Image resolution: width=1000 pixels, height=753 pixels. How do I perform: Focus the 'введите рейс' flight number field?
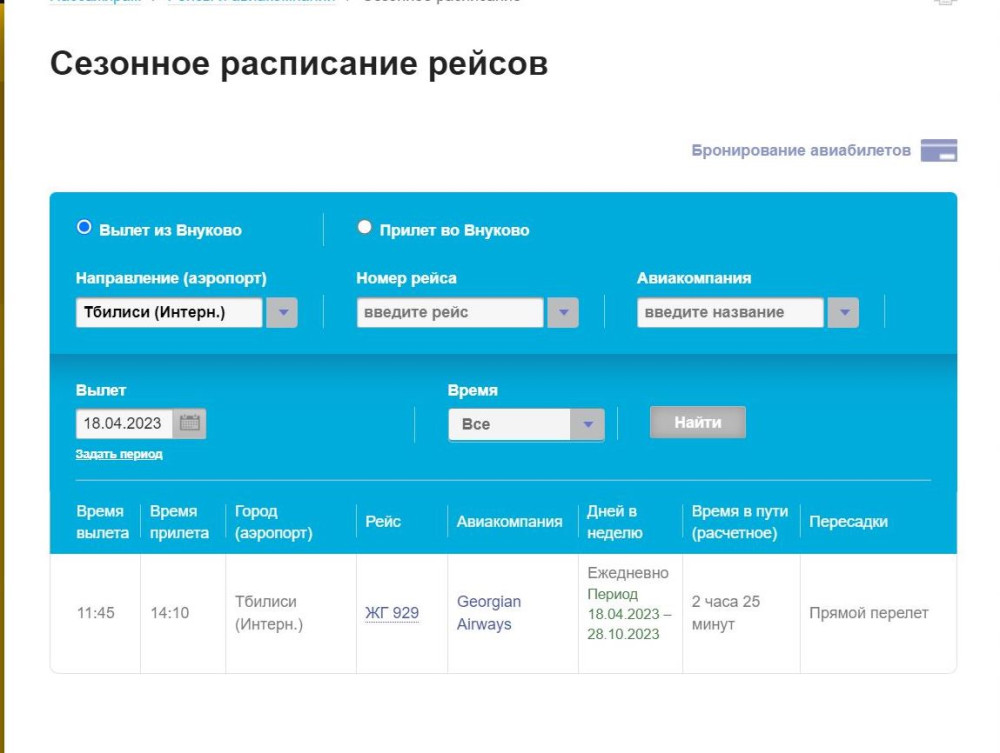tap(450, 313)
